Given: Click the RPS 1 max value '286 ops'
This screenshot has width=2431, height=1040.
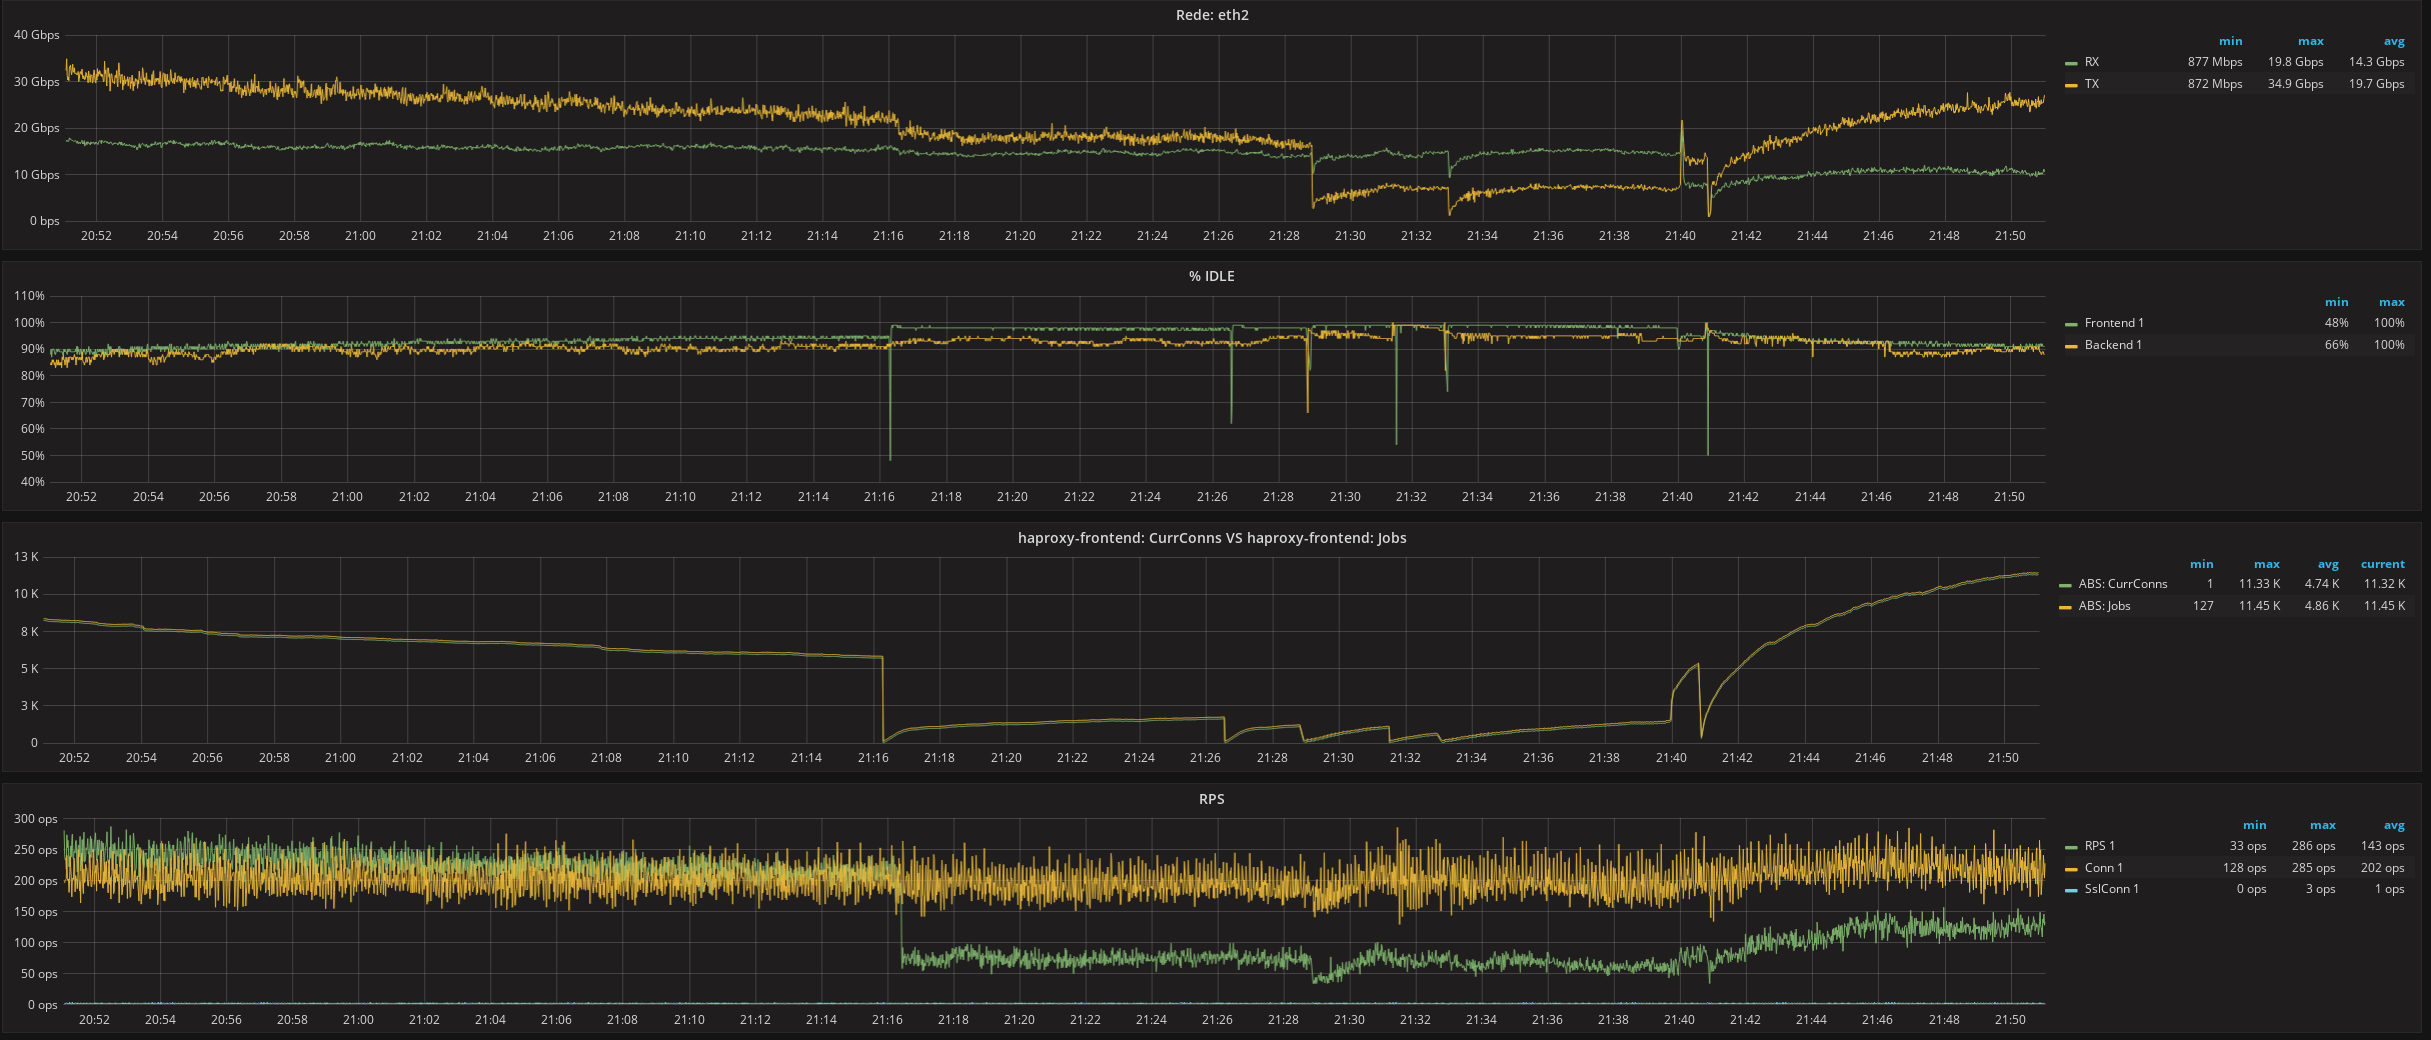Looking at the screenshot, I should (x=2313, y=846).
